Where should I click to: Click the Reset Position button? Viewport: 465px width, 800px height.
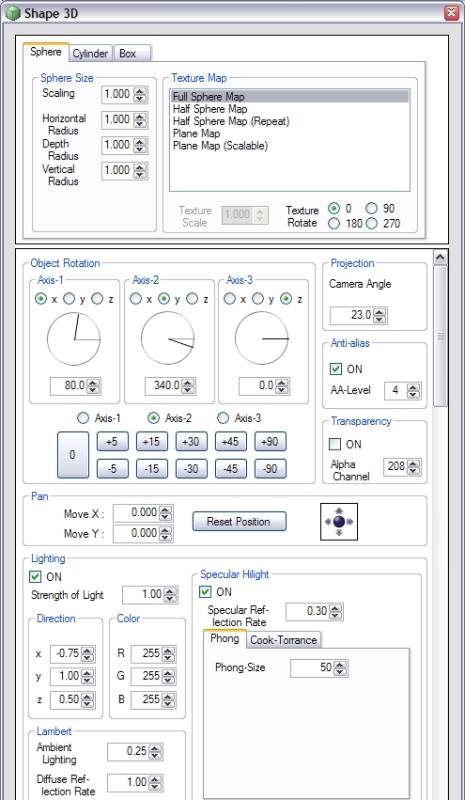(x=239, y=521)
